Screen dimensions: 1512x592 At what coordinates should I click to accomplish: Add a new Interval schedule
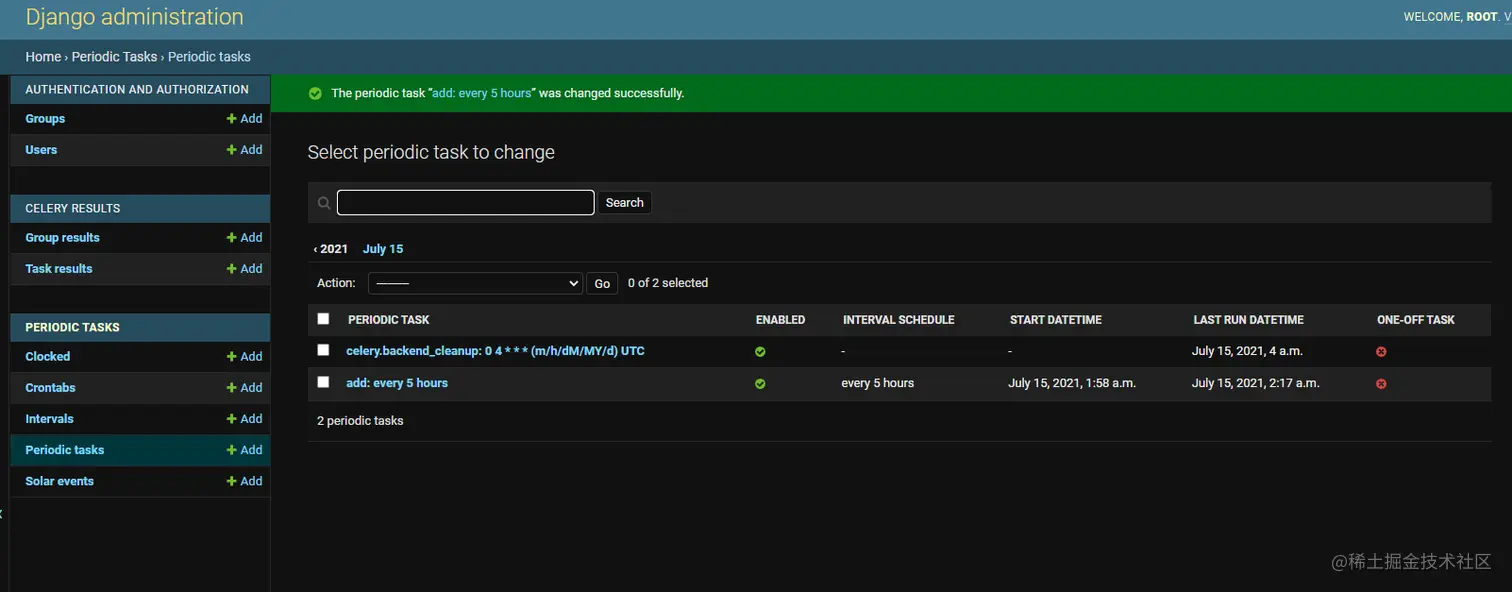pos(244,418)
